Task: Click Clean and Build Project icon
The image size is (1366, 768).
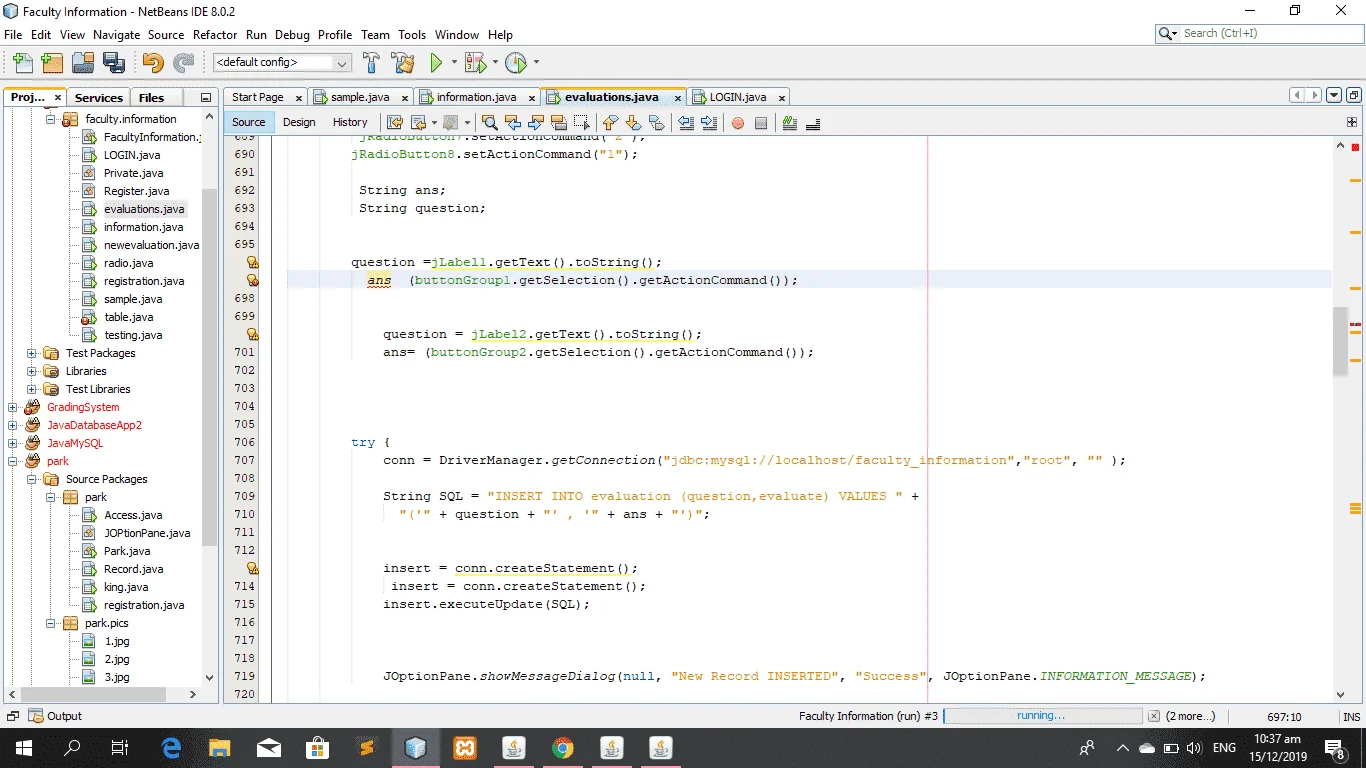Action: (403, 62)
